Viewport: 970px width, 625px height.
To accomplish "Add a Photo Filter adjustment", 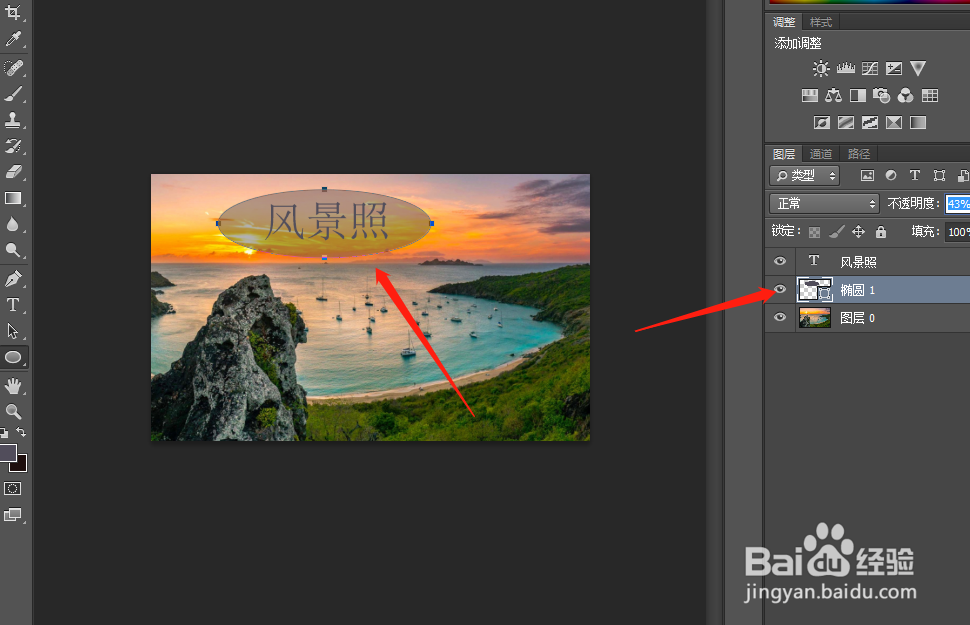I will (882, 95).
